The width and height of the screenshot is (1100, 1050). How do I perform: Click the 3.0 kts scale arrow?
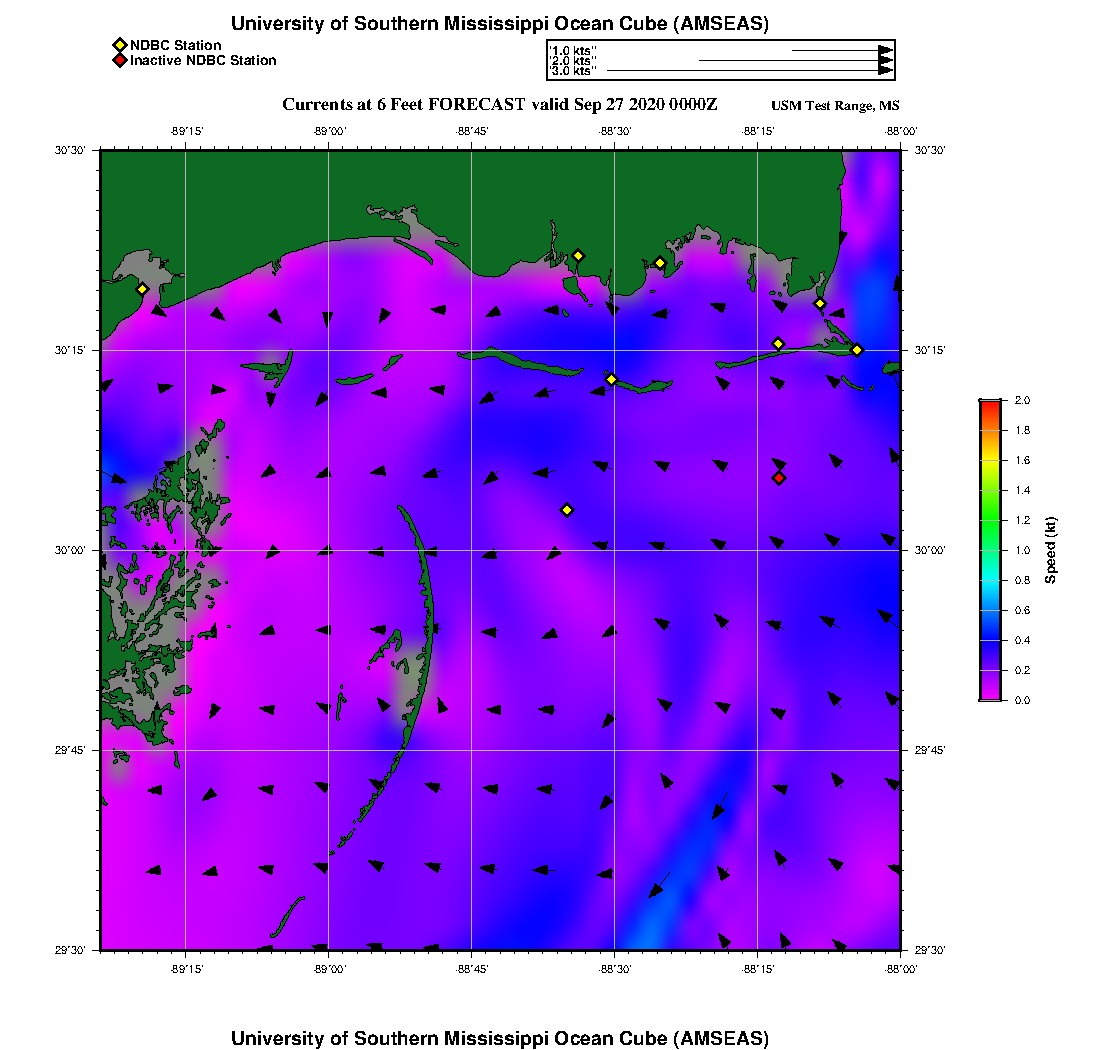749,71
